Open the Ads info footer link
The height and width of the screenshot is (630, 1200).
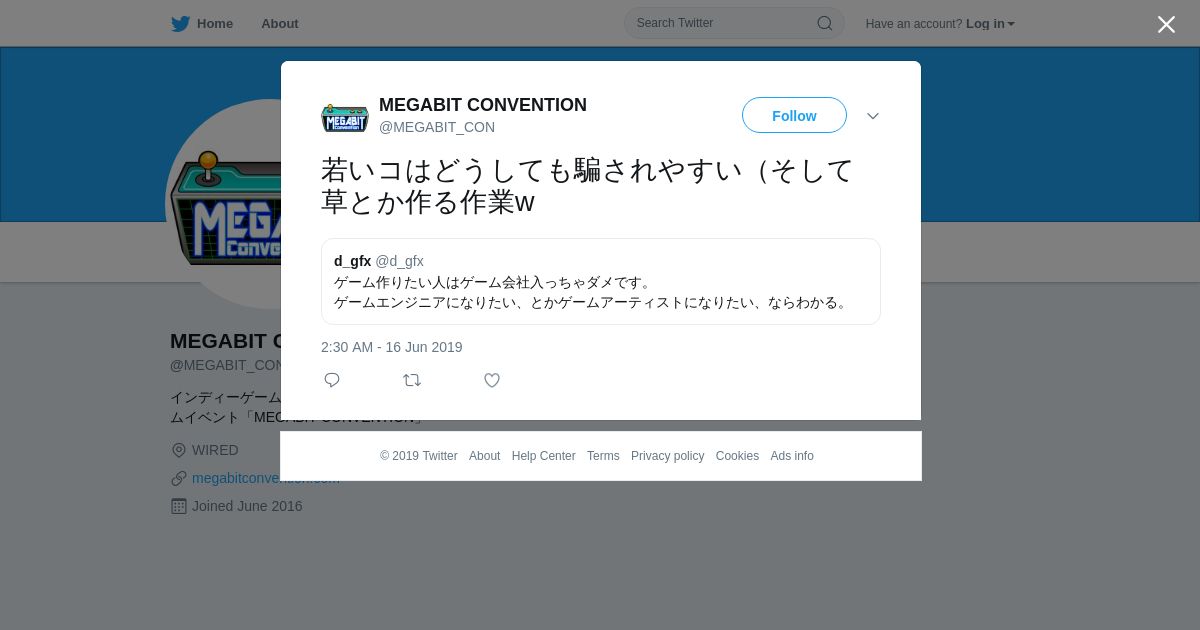tap(792, 456)
